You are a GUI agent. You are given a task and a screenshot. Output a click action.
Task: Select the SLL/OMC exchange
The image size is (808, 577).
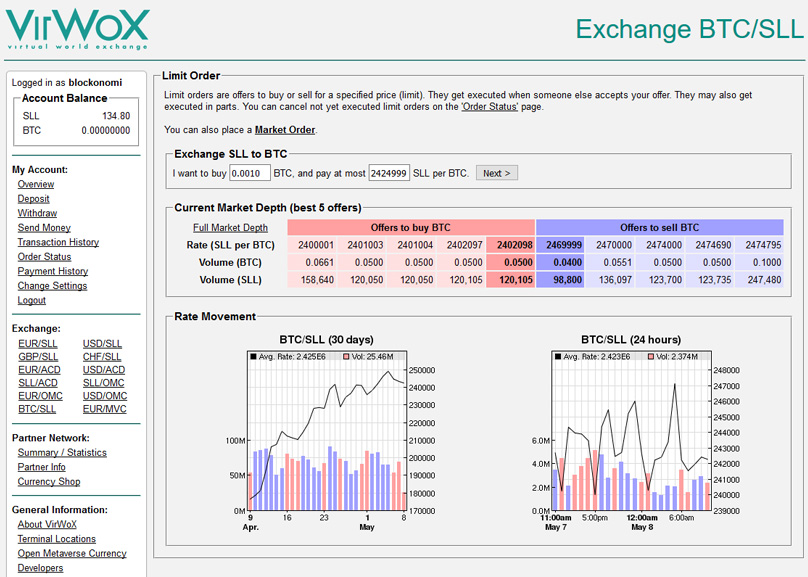[x=103, y=383]
